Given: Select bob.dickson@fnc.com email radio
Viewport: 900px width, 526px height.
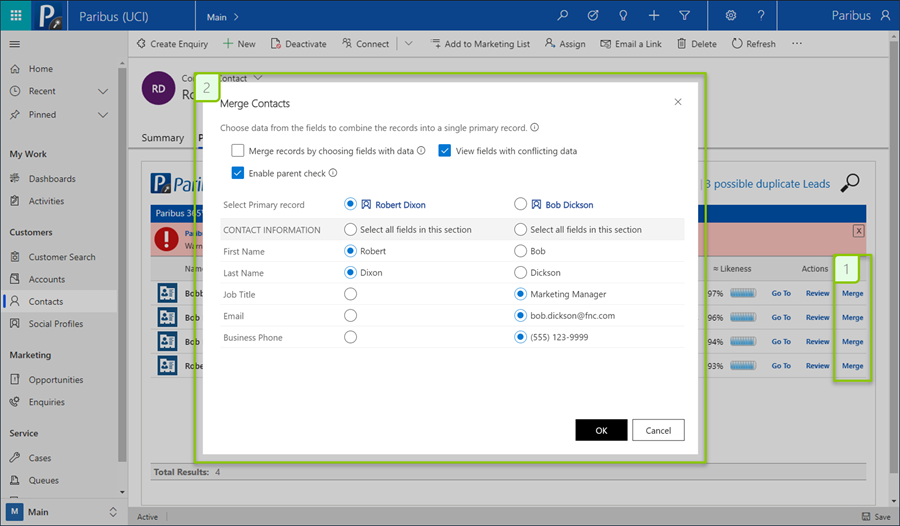Looking at the screenshot, I should [x=521, y=316].
